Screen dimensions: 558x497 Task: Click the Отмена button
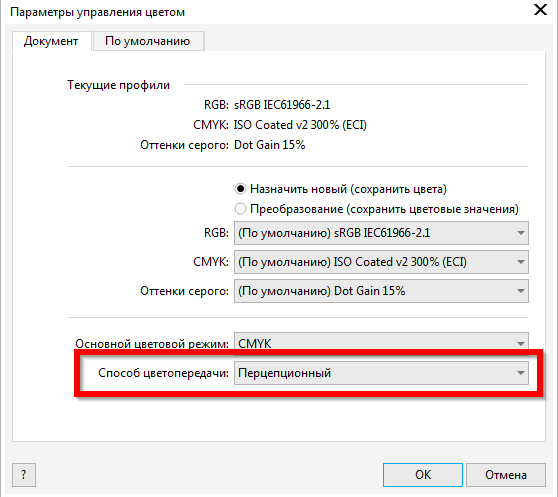(506, 475)
